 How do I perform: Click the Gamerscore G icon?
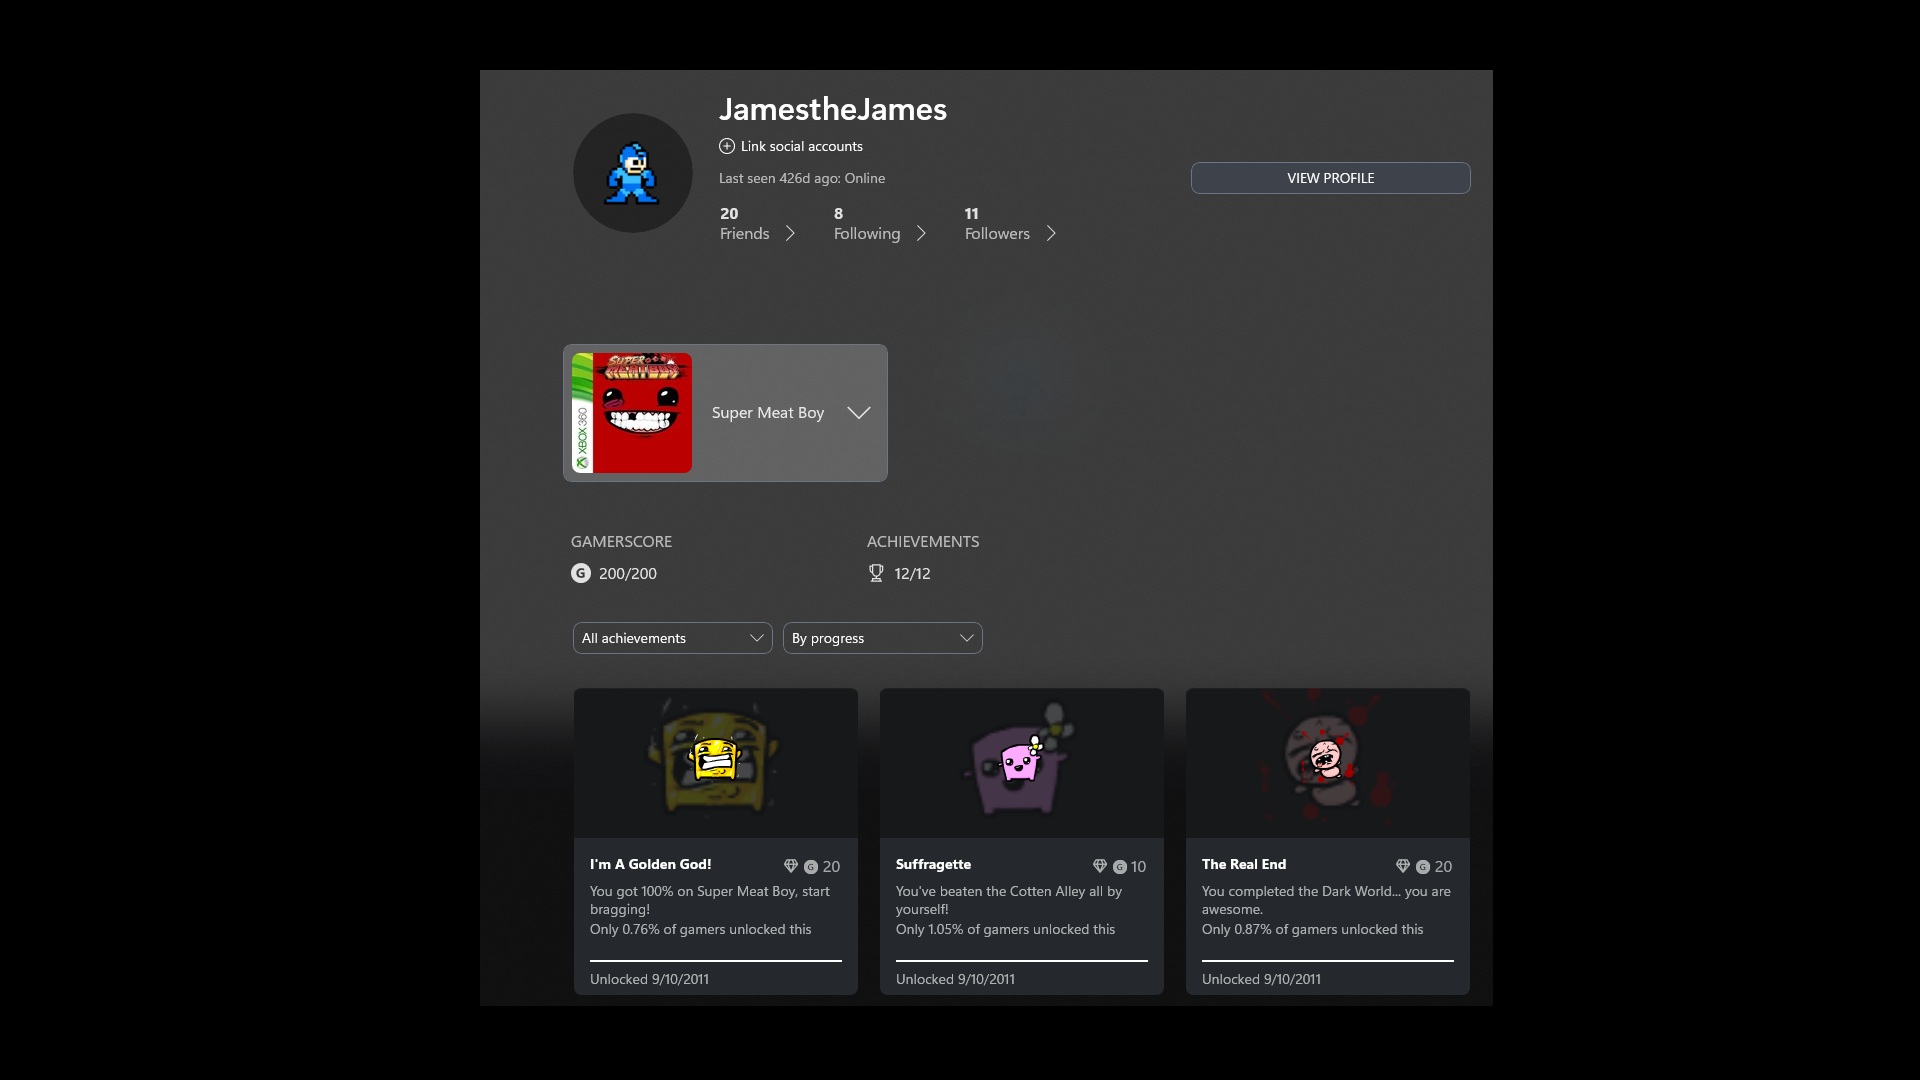pyautogui.click(x=580, y=573)
